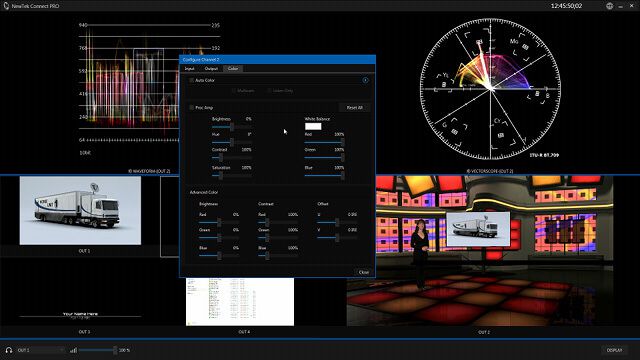Click the White Balance color swatch
Viewport: 640px width, 360px height.
313,127
